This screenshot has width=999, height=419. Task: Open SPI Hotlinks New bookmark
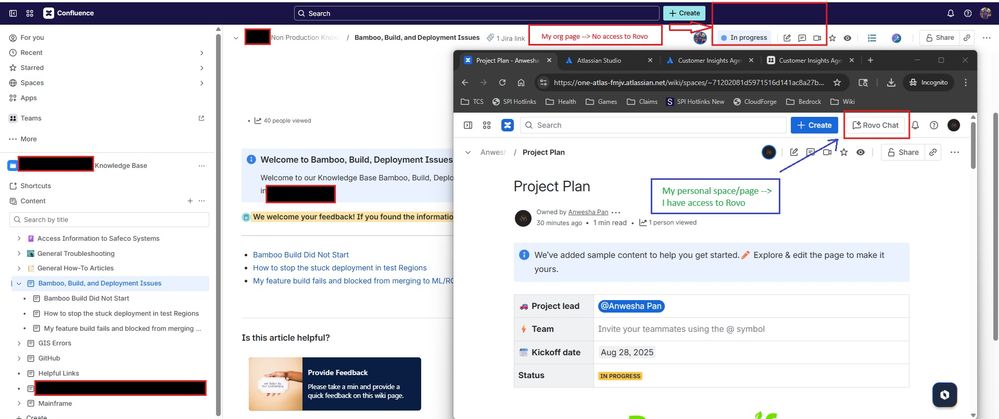[695, 102]
